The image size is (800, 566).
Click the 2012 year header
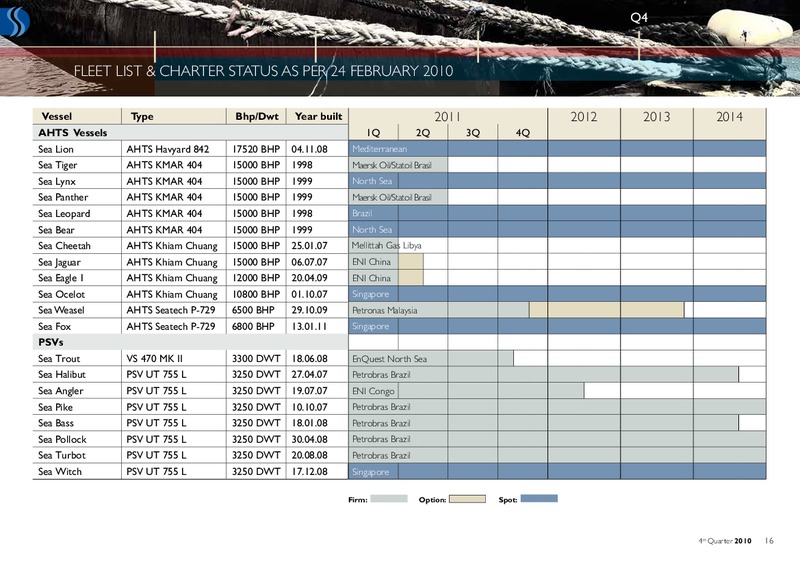(x=584, y=117)
